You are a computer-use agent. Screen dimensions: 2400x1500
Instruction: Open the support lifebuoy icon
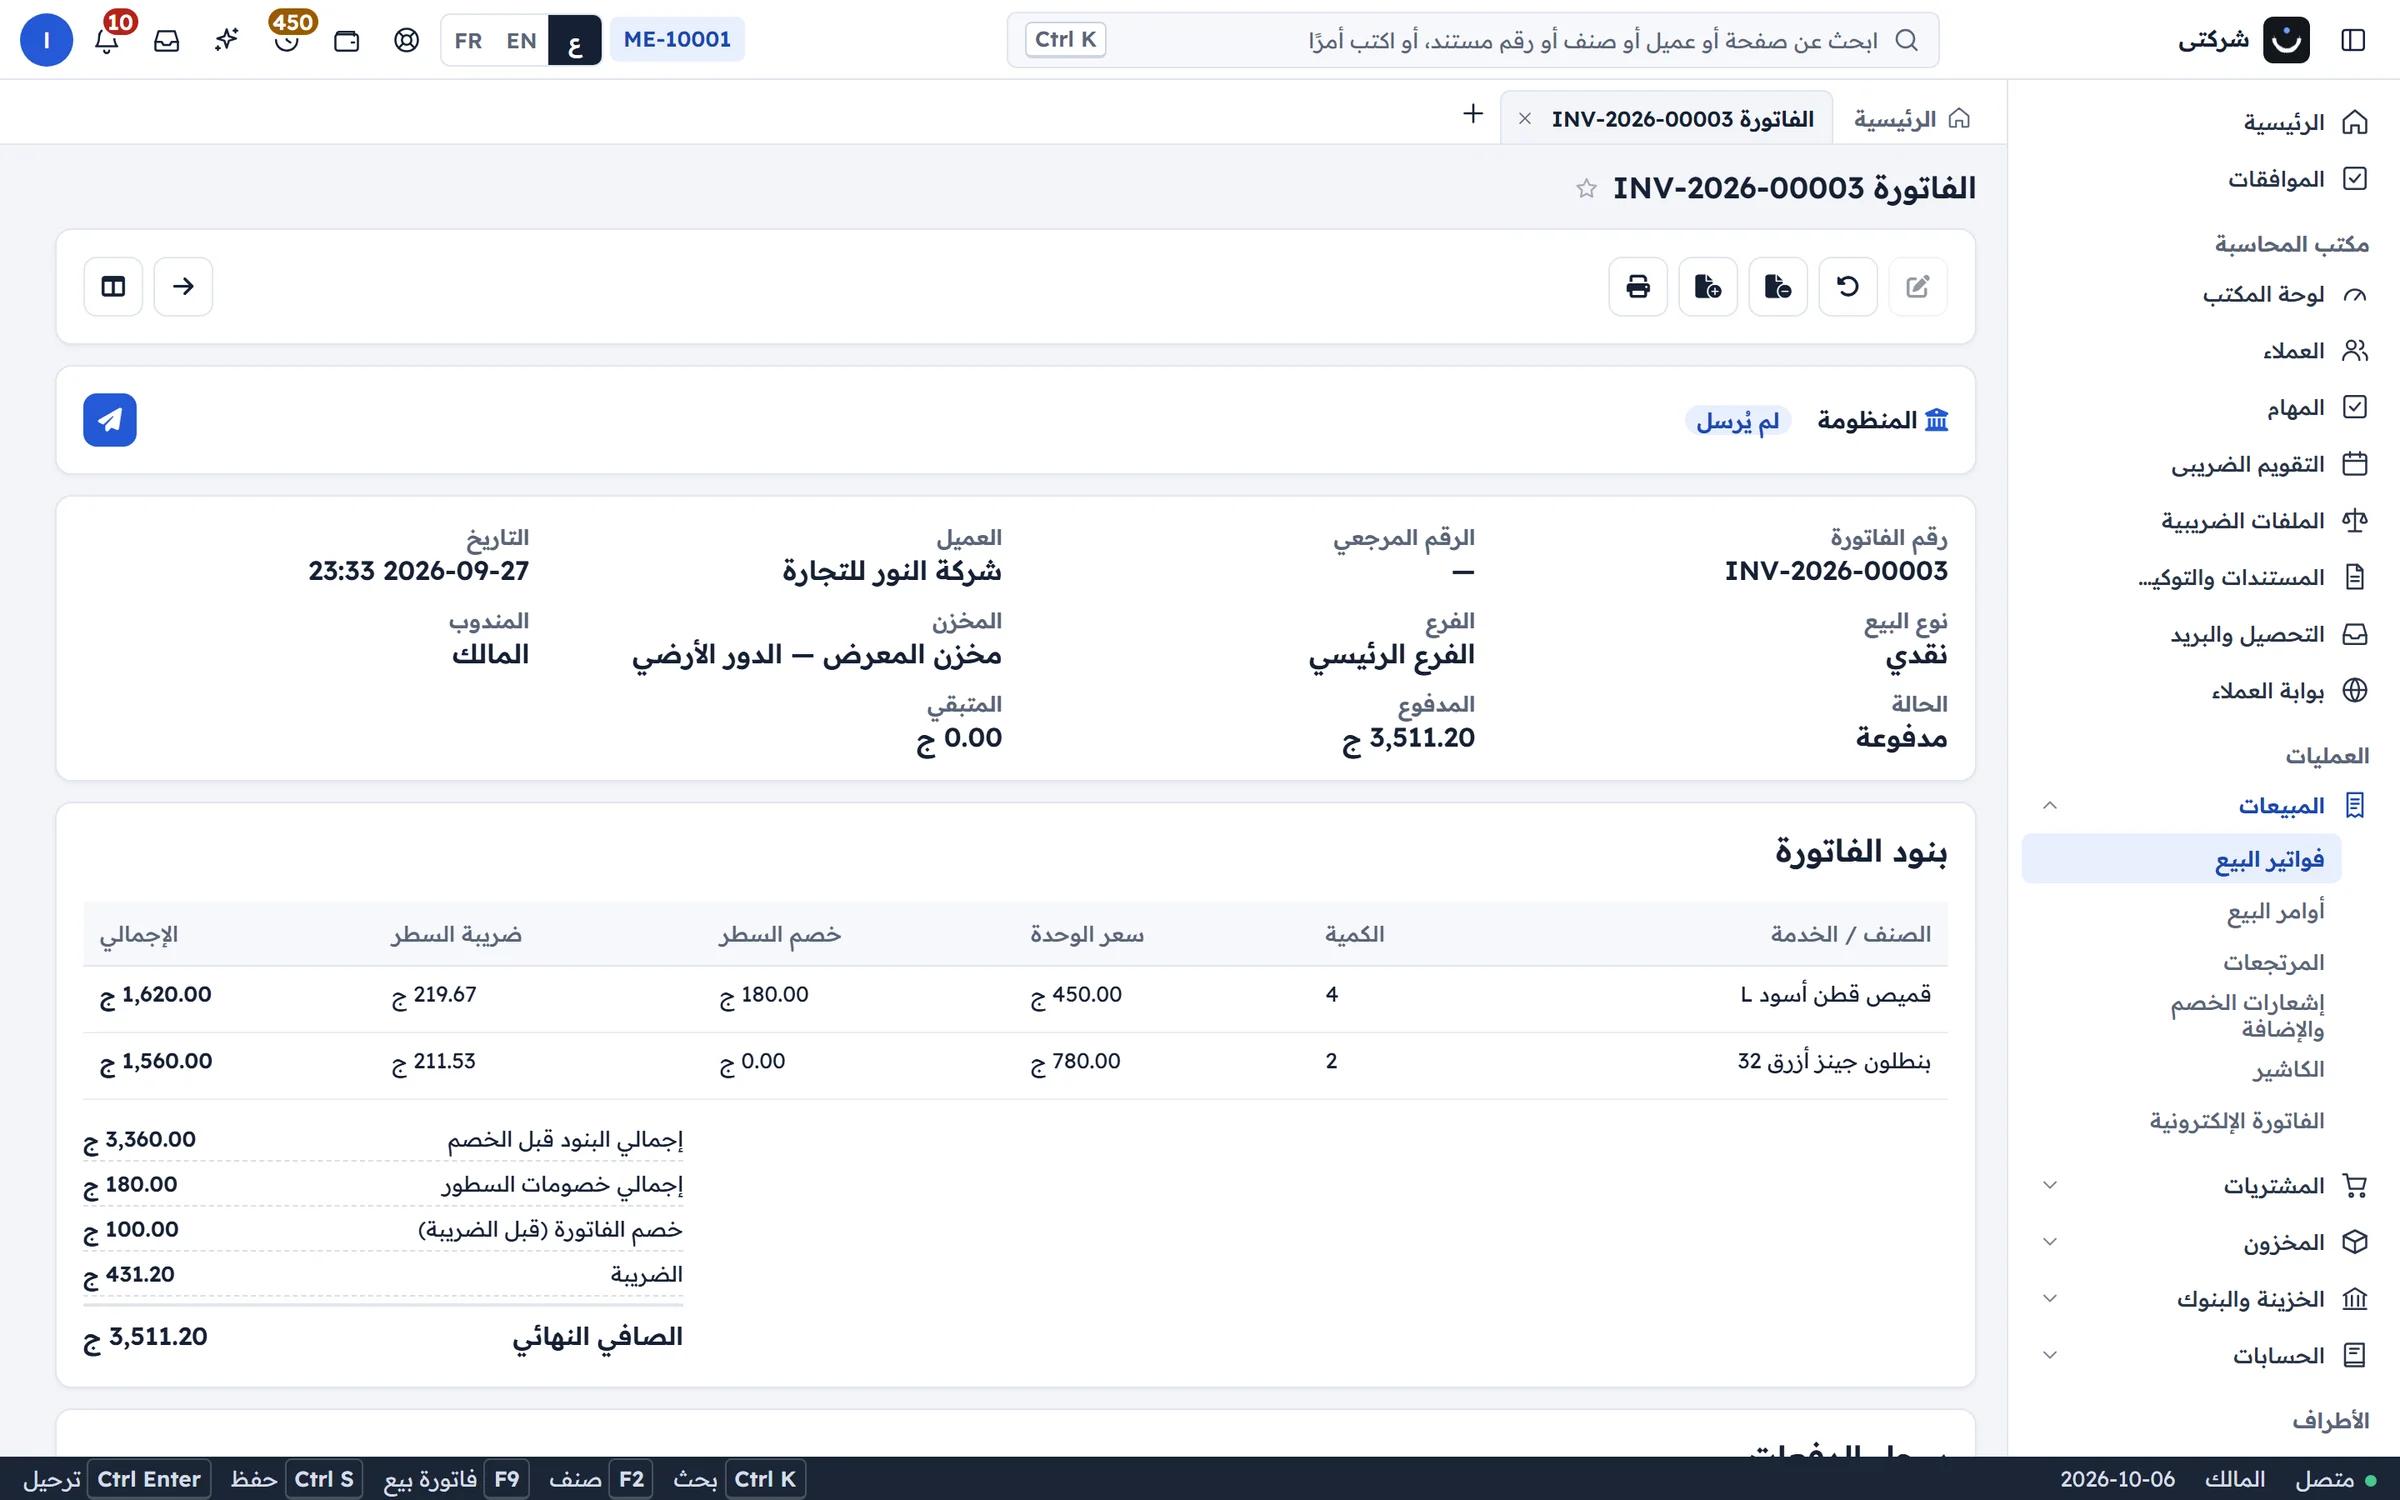tap(407, 40)
